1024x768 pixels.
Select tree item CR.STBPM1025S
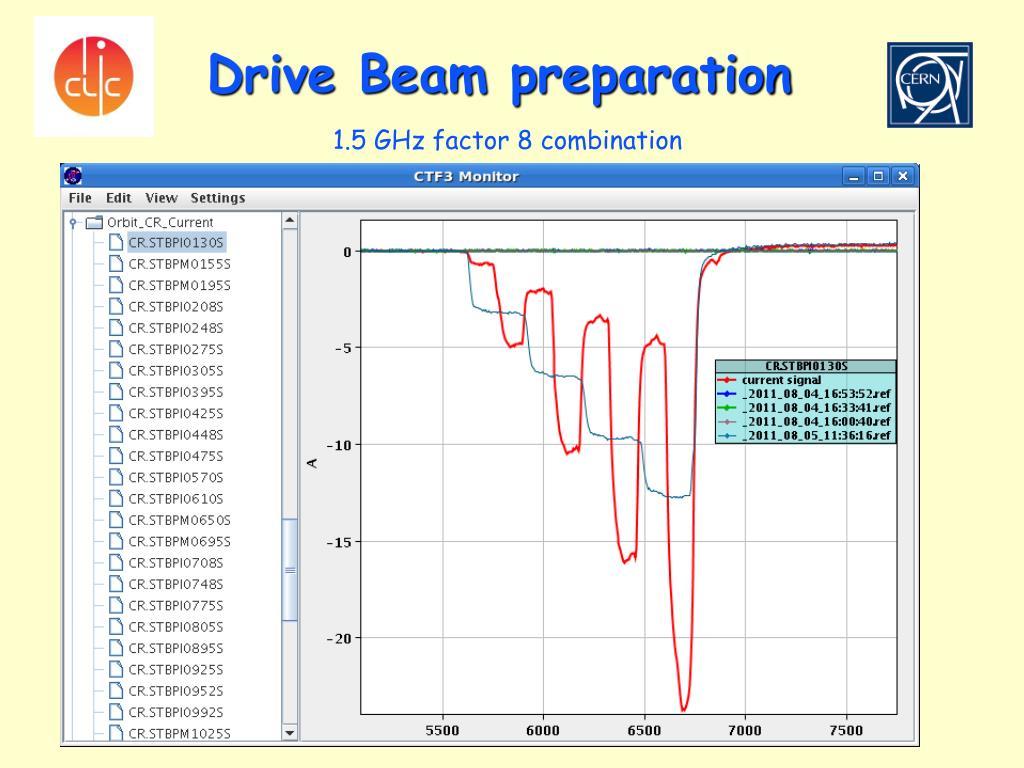(x=179, y=733)
